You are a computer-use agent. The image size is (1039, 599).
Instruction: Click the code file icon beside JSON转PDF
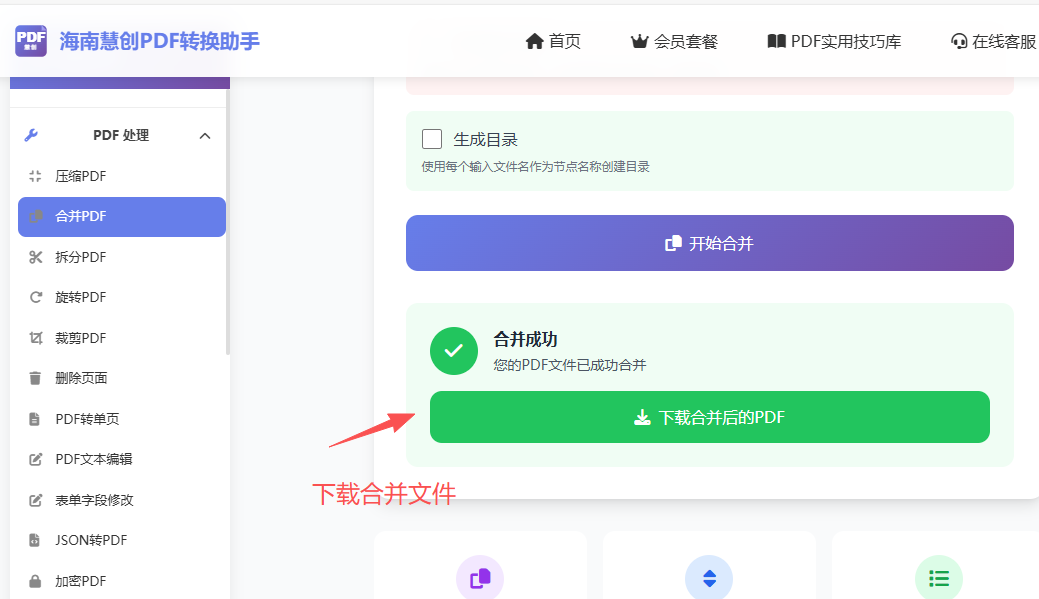[x=34, y=540]
